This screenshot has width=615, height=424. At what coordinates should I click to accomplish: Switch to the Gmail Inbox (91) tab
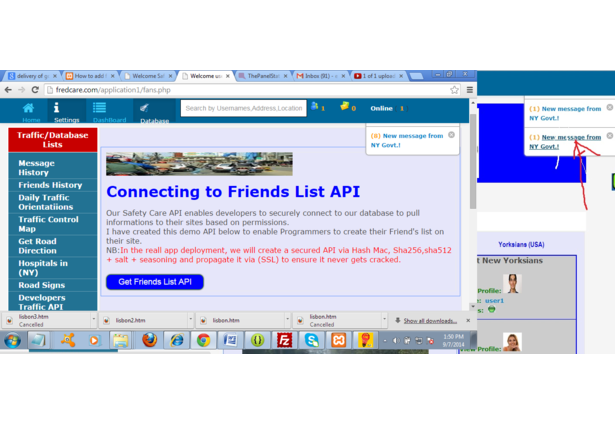click(320, 76)
